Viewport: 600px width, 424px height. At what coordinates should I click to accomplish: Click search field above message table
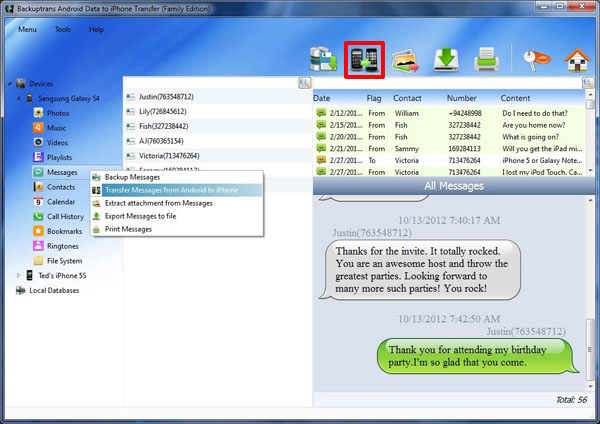click(448, 83)
